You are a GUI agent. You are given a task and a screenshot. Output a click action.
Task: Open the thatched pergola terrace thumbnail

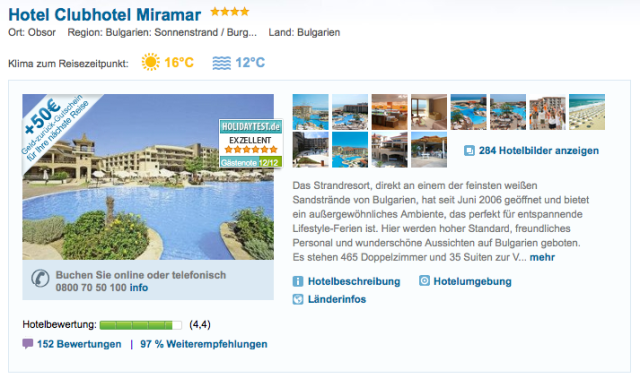tap(429, 149)
